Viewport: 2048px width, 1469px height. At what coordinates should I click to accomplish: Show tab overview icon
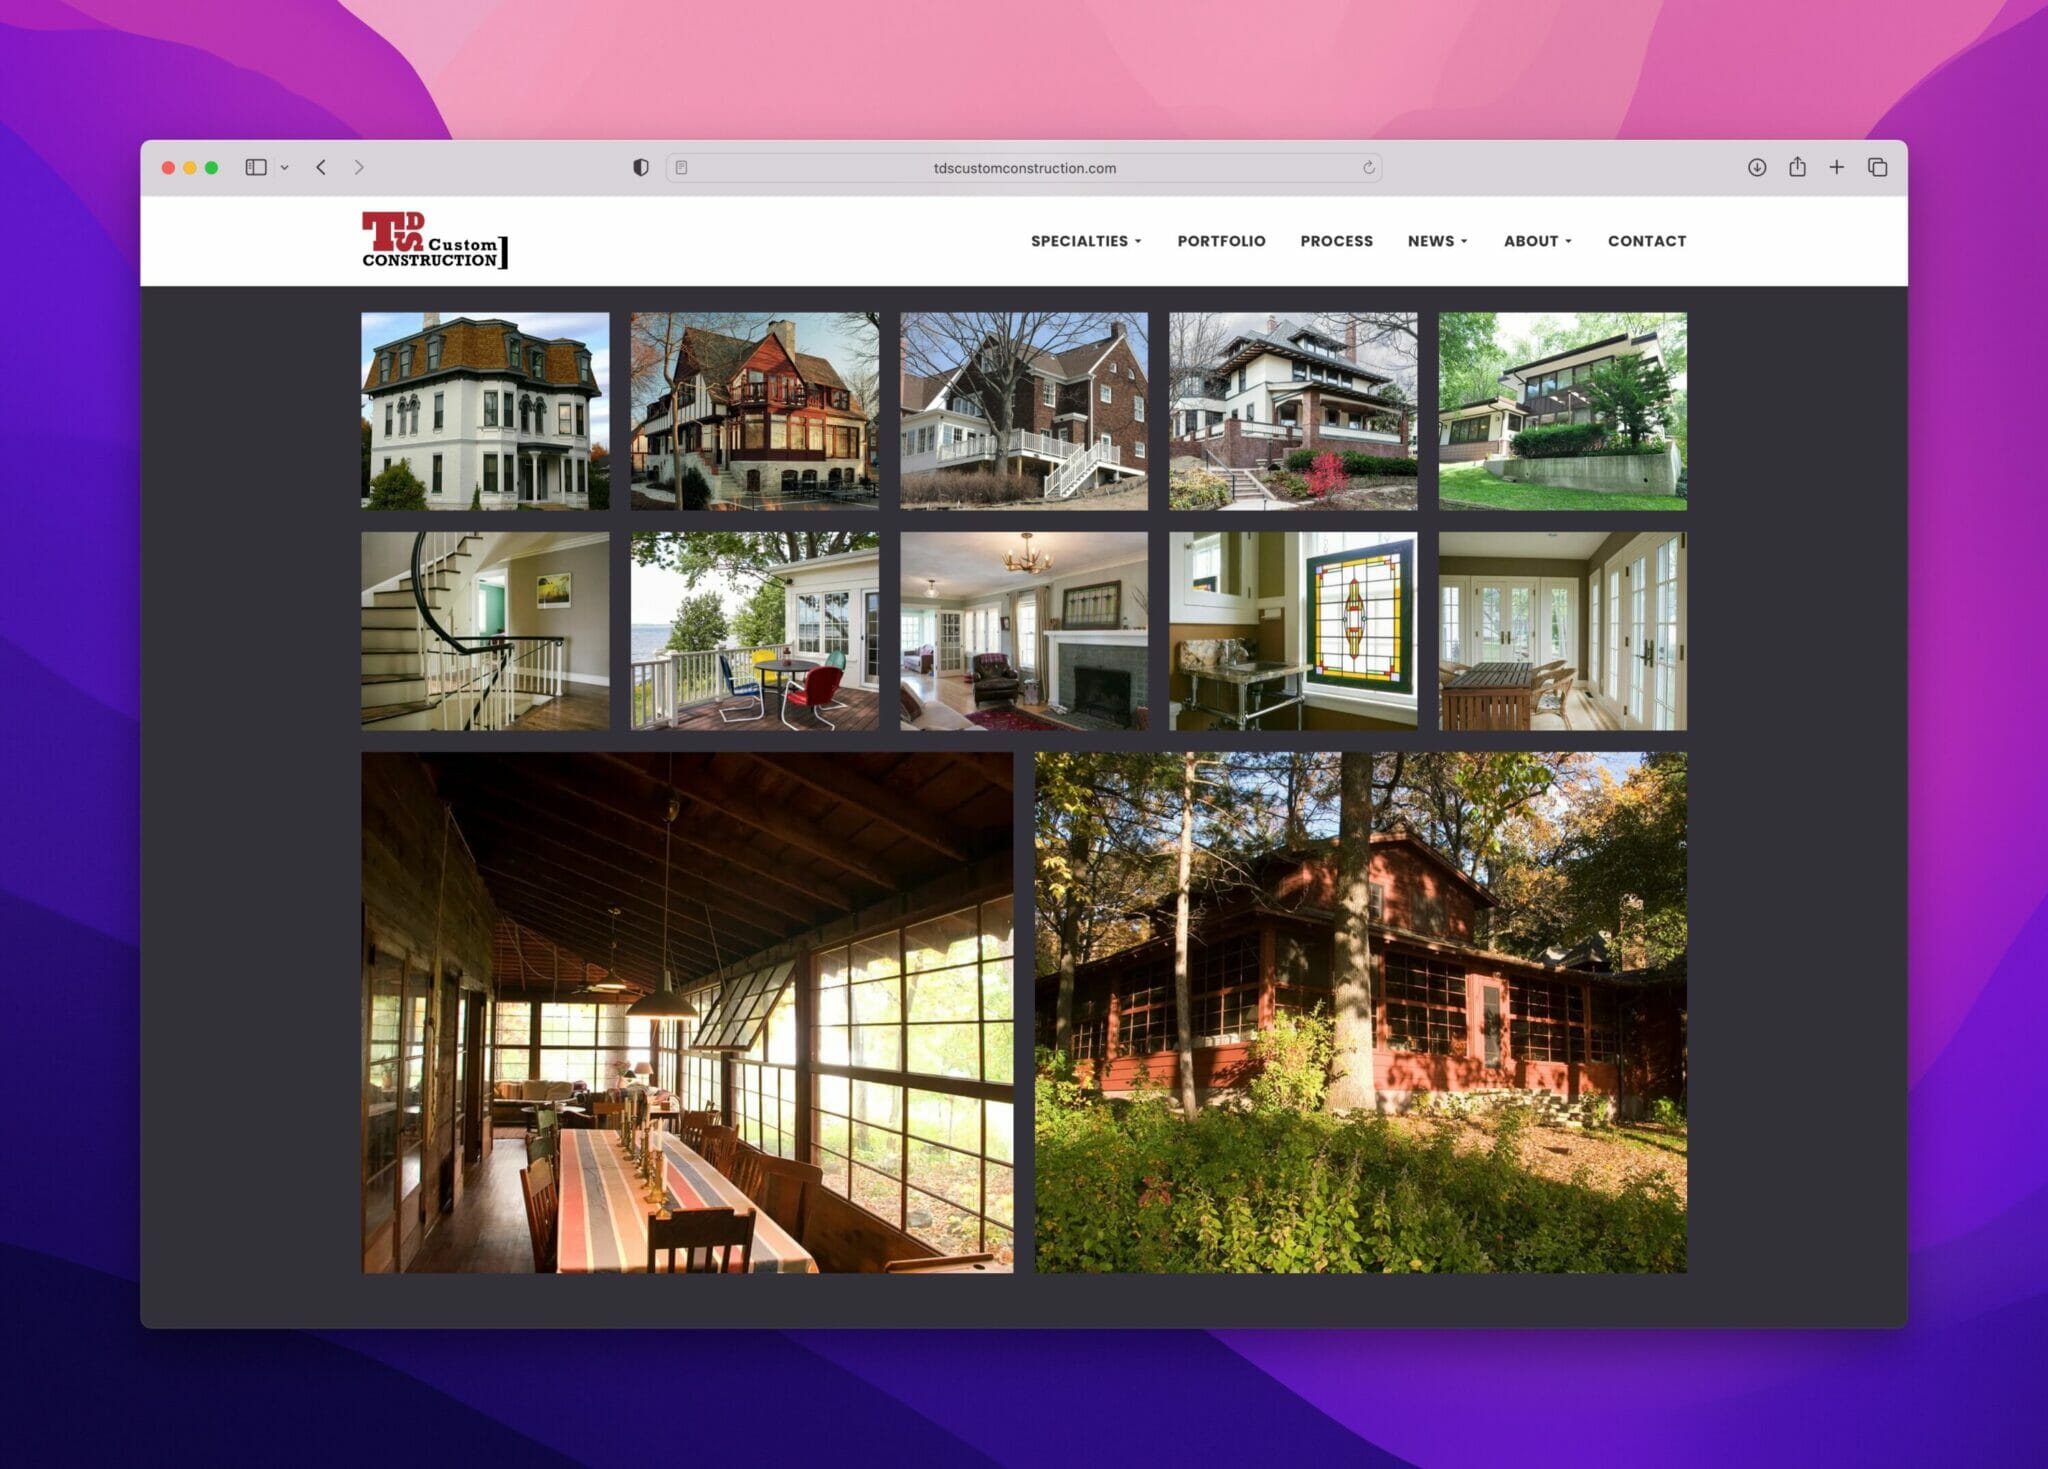1878,167
